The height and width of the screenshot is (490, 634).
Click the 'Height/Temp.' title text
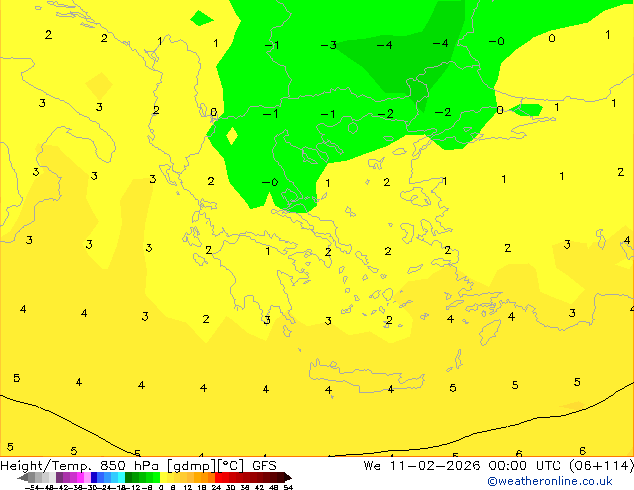click(45, 466)
